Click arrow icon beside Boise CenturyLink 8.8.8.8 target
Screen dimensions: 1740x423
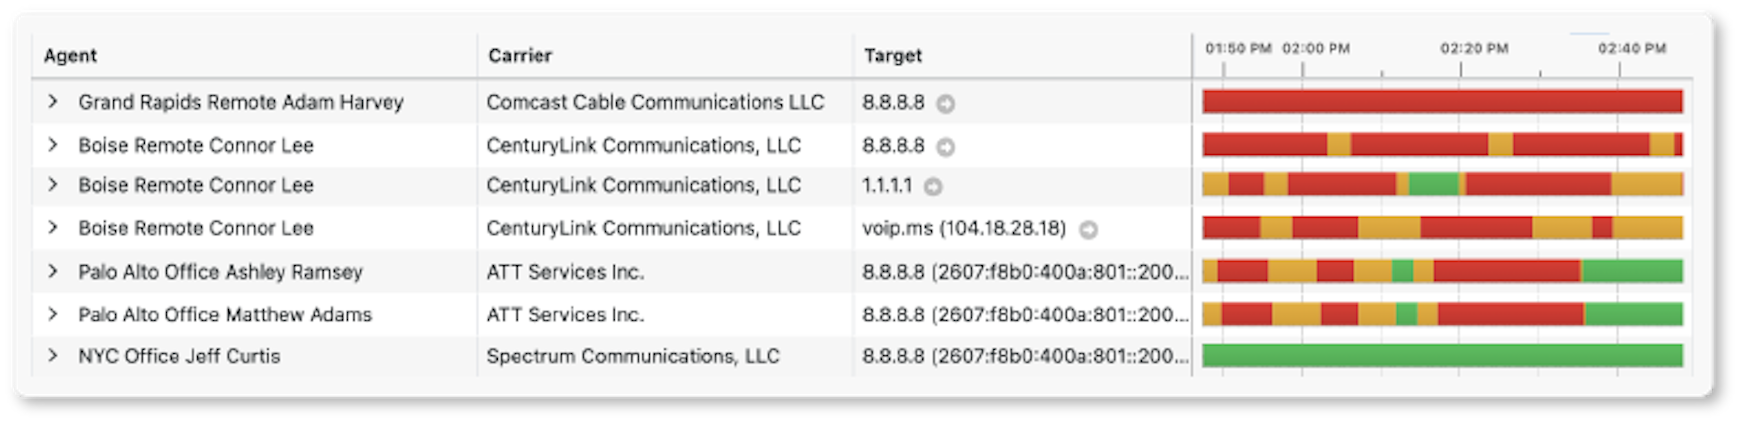945,147
